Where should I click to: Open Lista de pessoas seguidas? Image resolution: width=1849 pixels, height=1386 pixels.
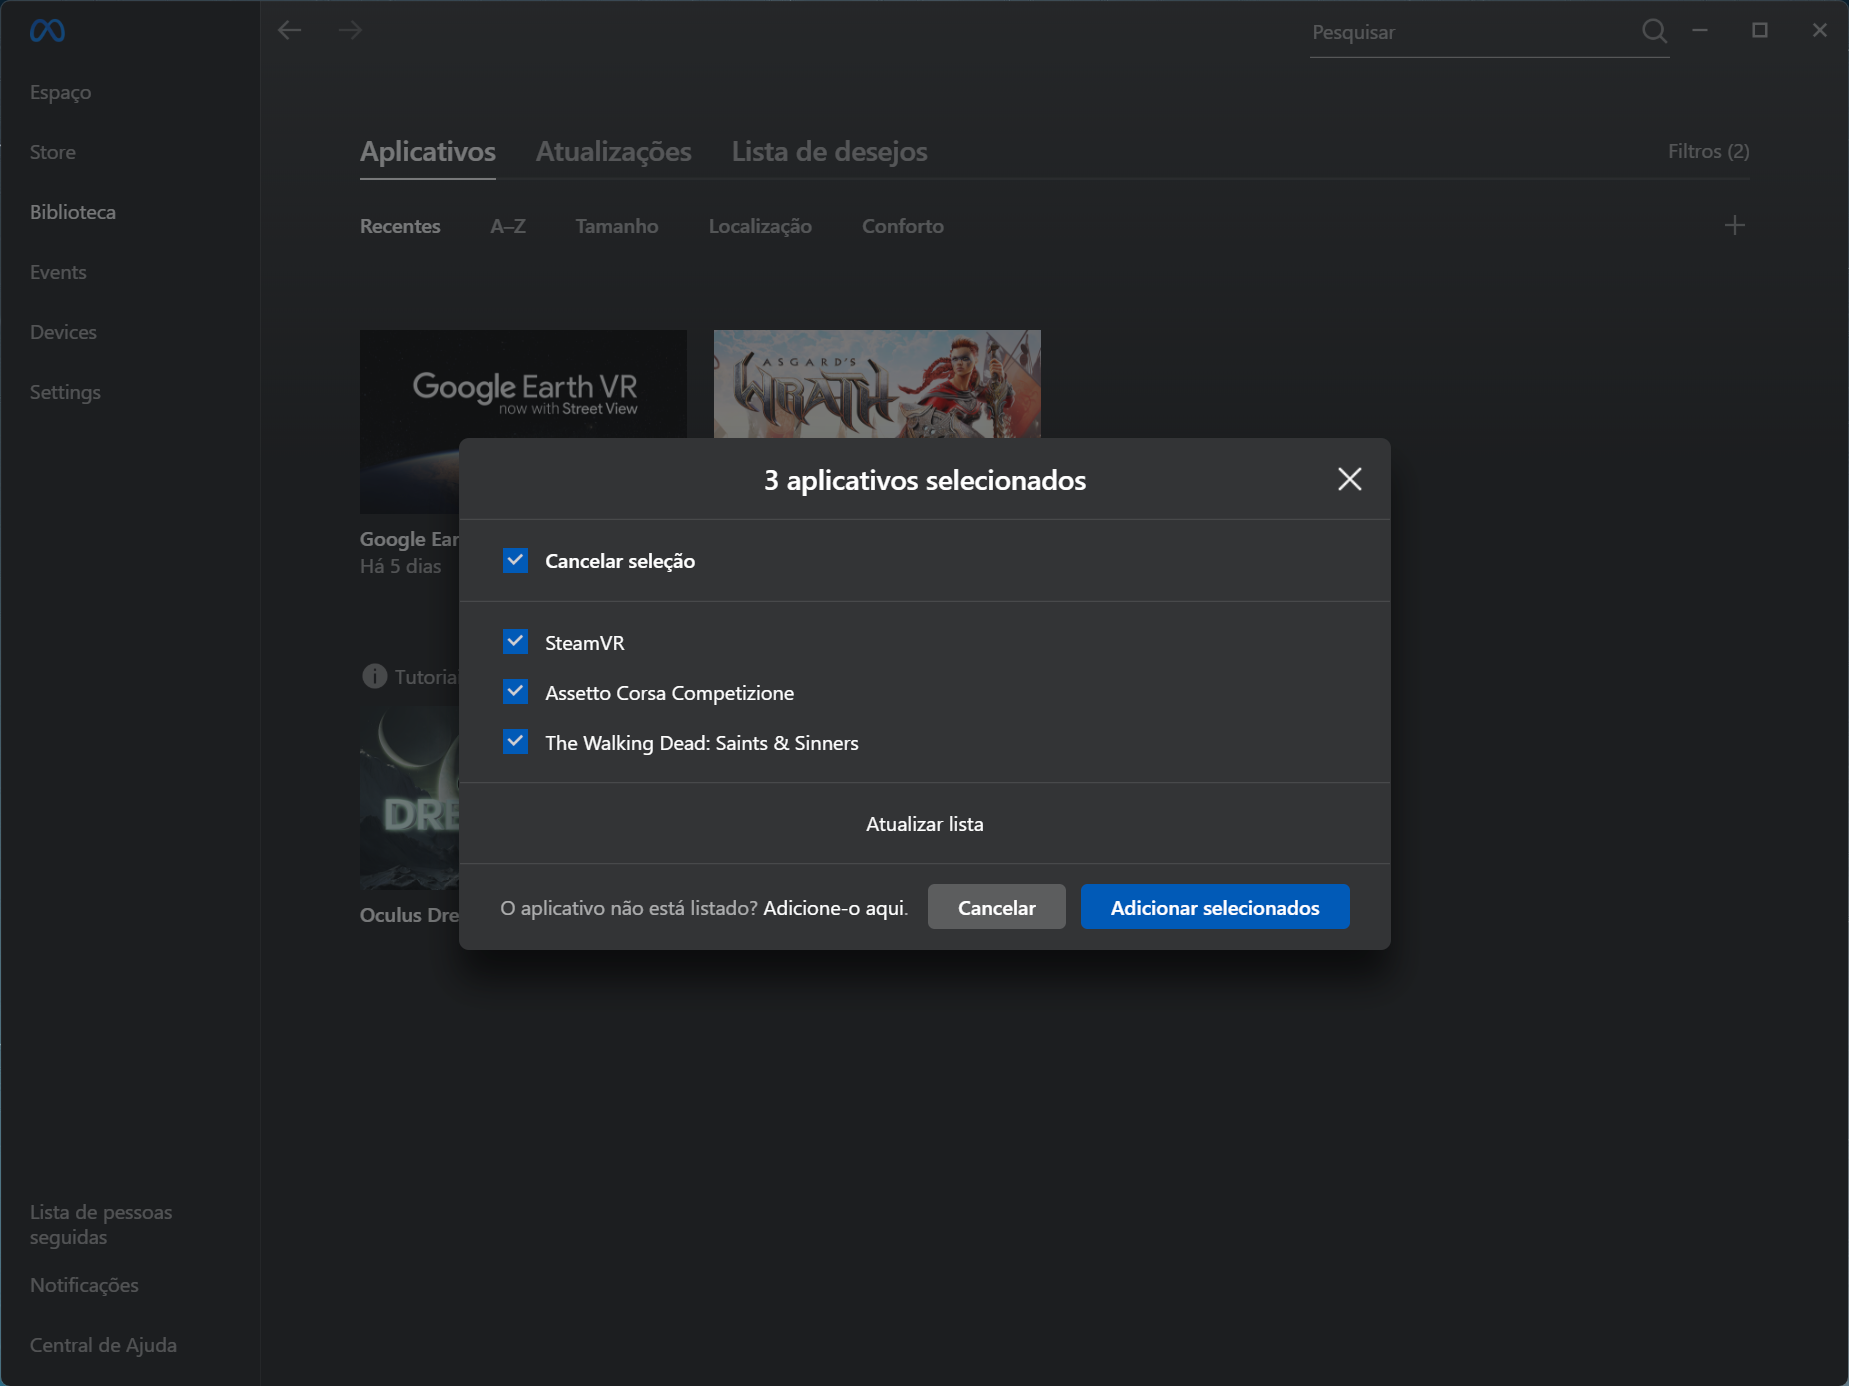tap(101, 1224)
